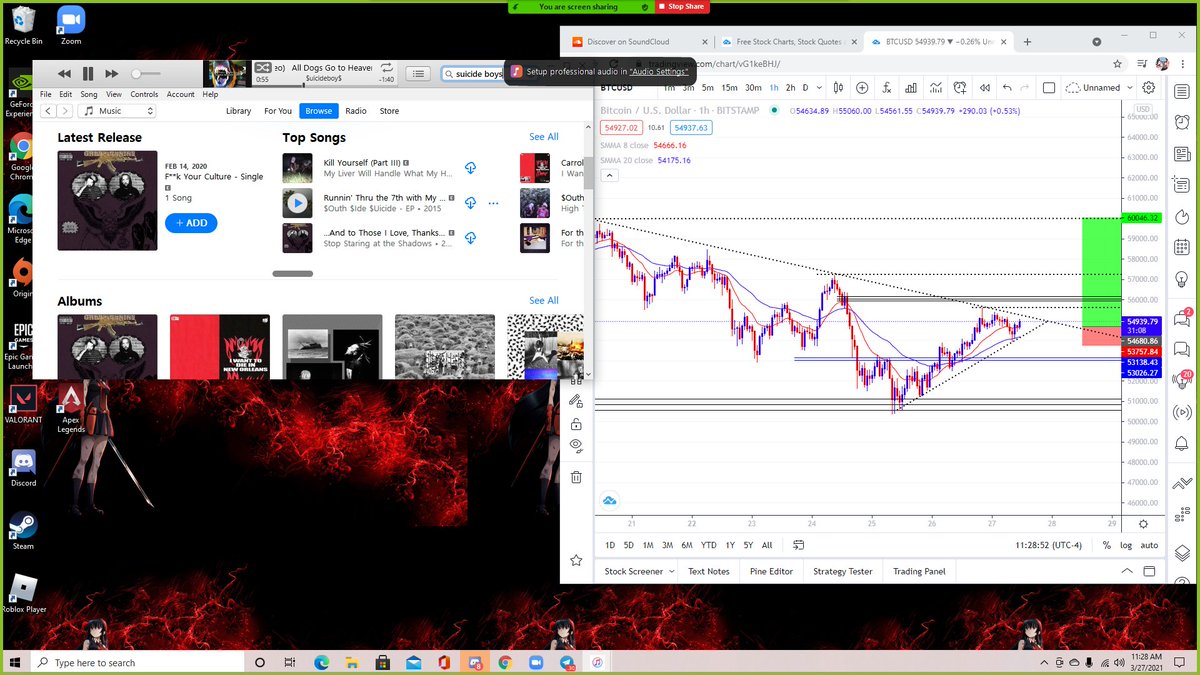
Task: Switch to the Store tab in iTunes
Action: [389, 111]
